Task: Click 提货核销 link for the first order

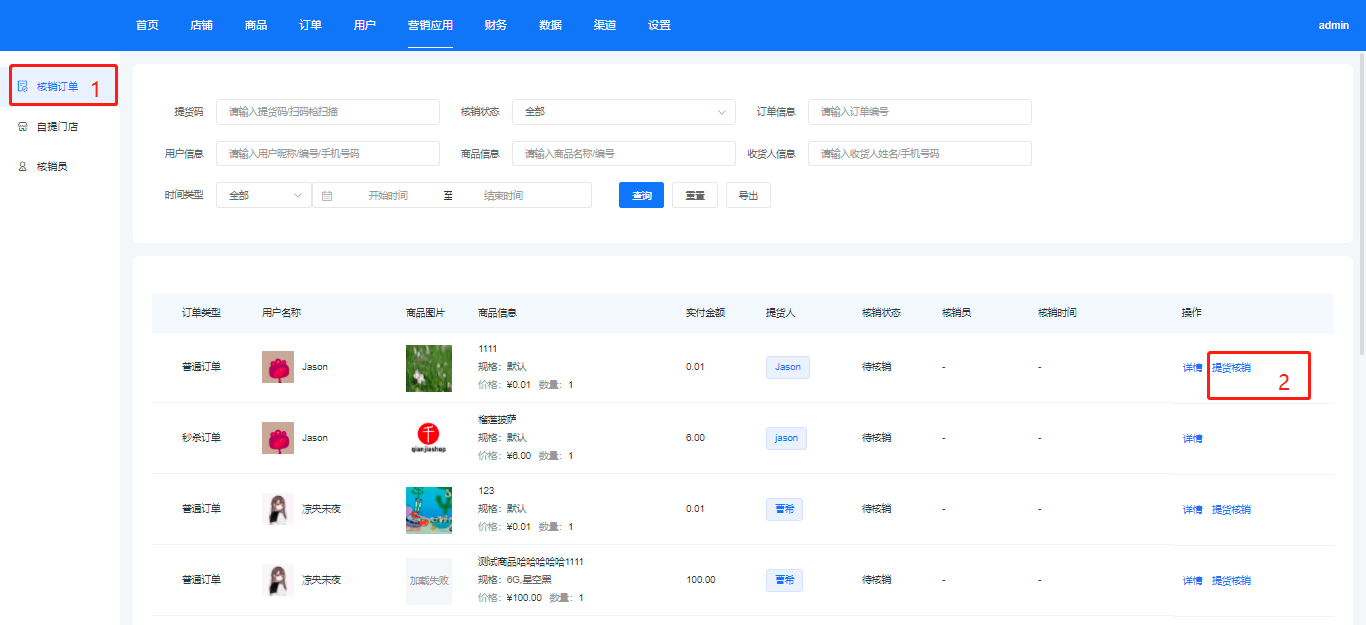Action: coord(1231,368)
